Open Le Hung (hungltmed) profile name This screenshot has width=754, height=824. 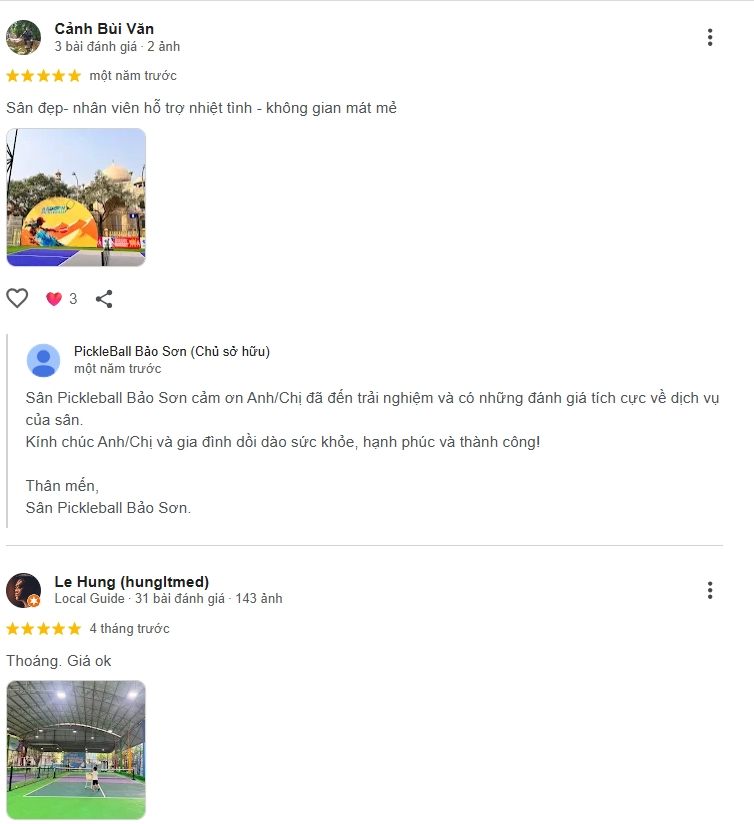(x=132, y=582)
